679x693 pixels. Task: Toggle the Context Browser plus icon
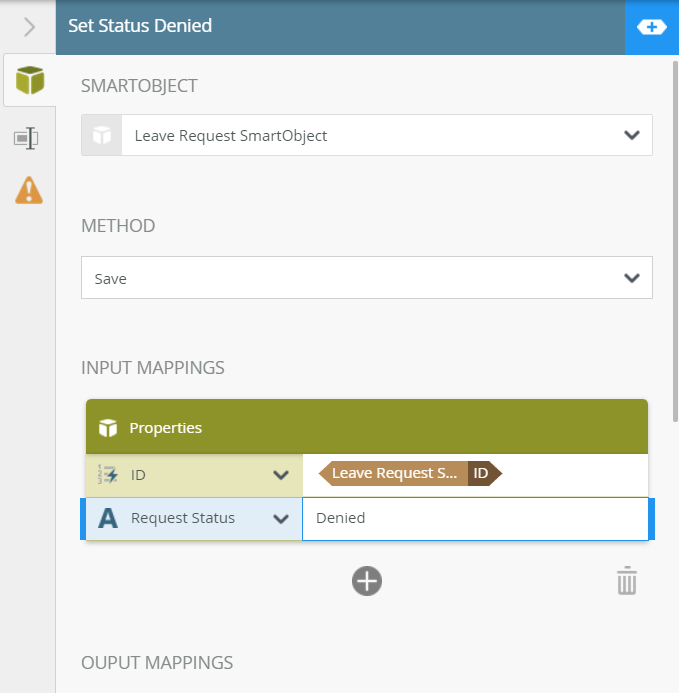tap(652, 27)
